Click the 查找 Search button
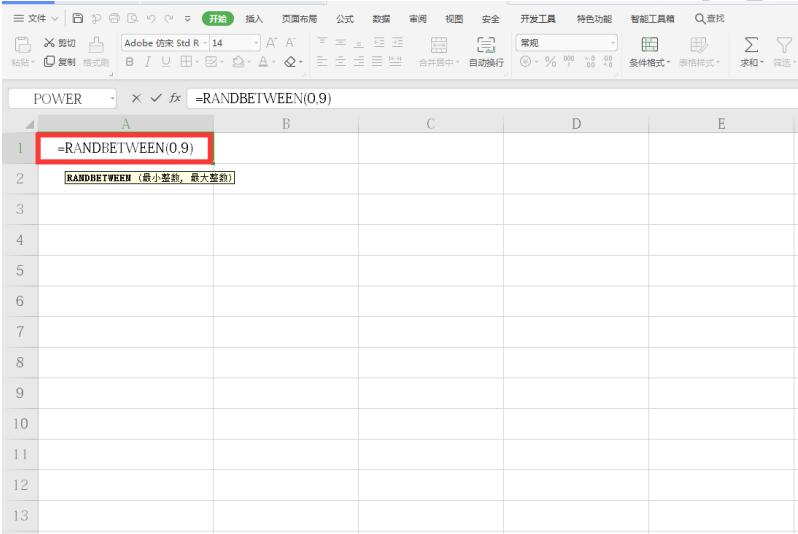Screen dimensions: 798x534 click(x=709, y=18)
